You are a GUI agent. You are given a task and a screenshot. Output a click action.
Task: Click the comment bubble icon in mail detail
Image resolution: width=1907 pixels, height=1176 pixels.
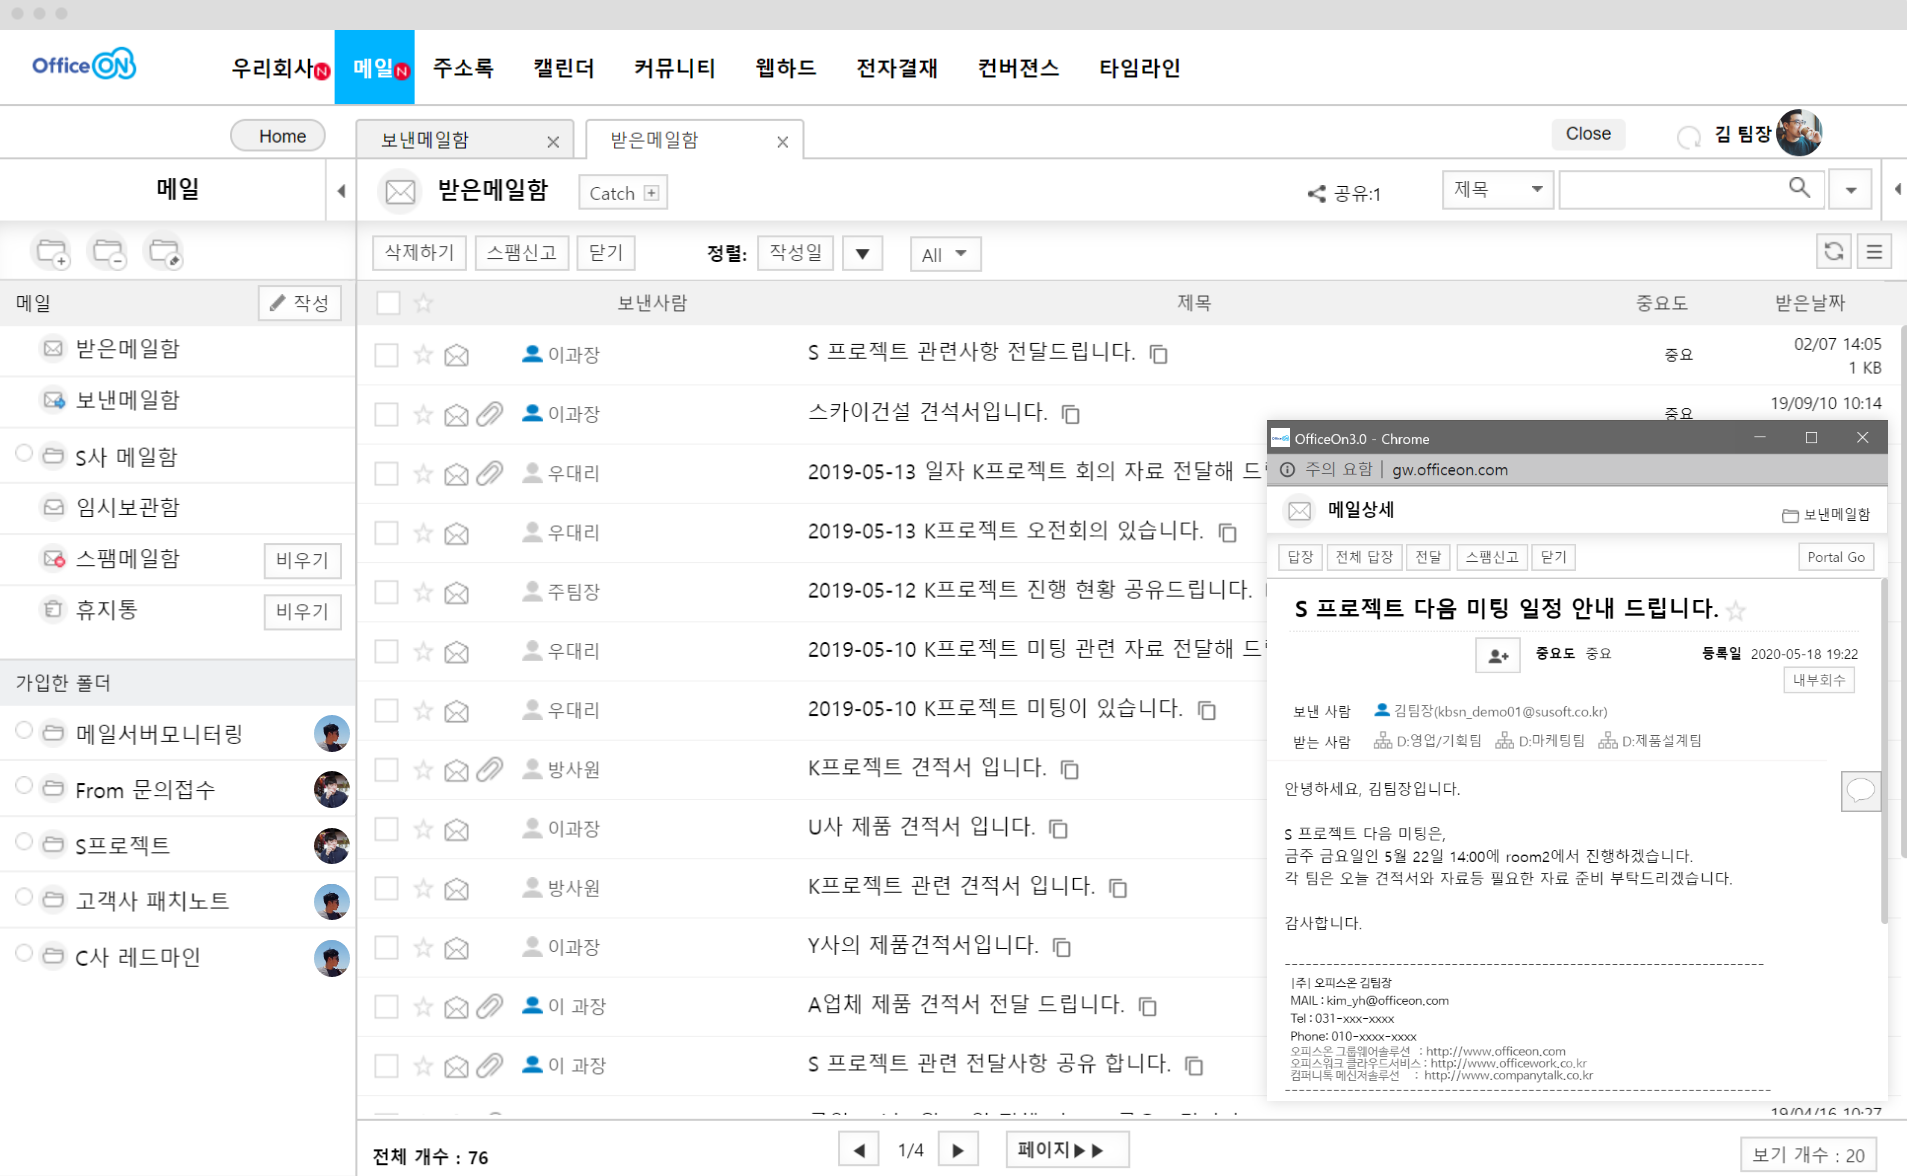[1860, 791]
